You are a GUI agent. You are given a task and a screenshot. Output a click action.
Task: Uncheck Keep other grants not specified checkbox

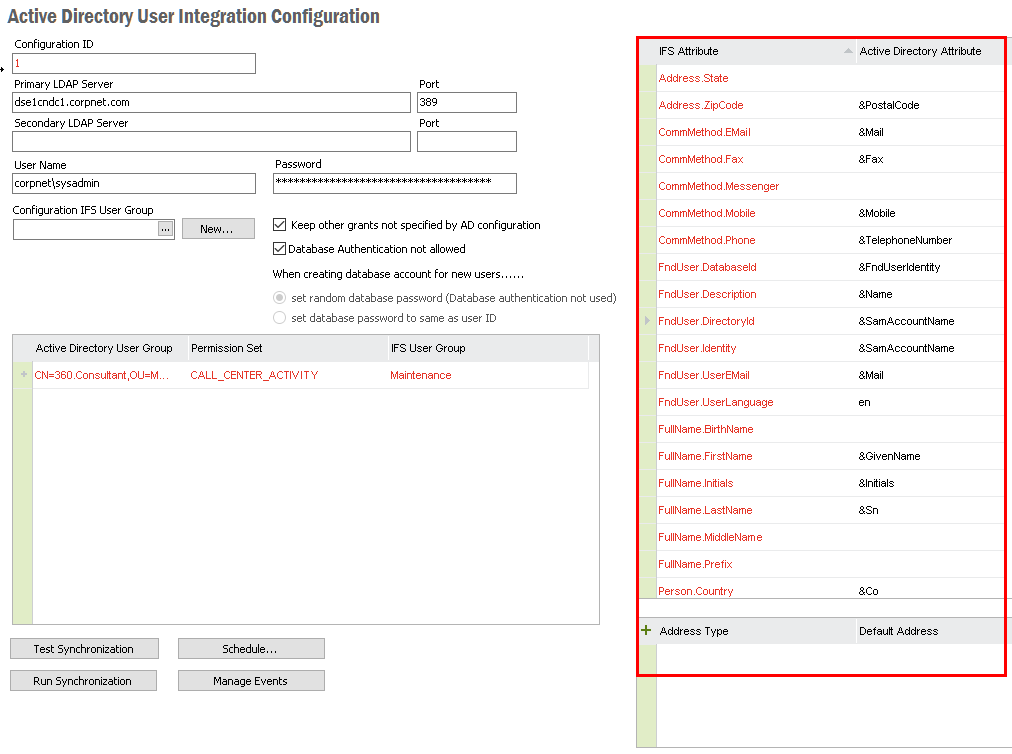(x=280, y=224)
